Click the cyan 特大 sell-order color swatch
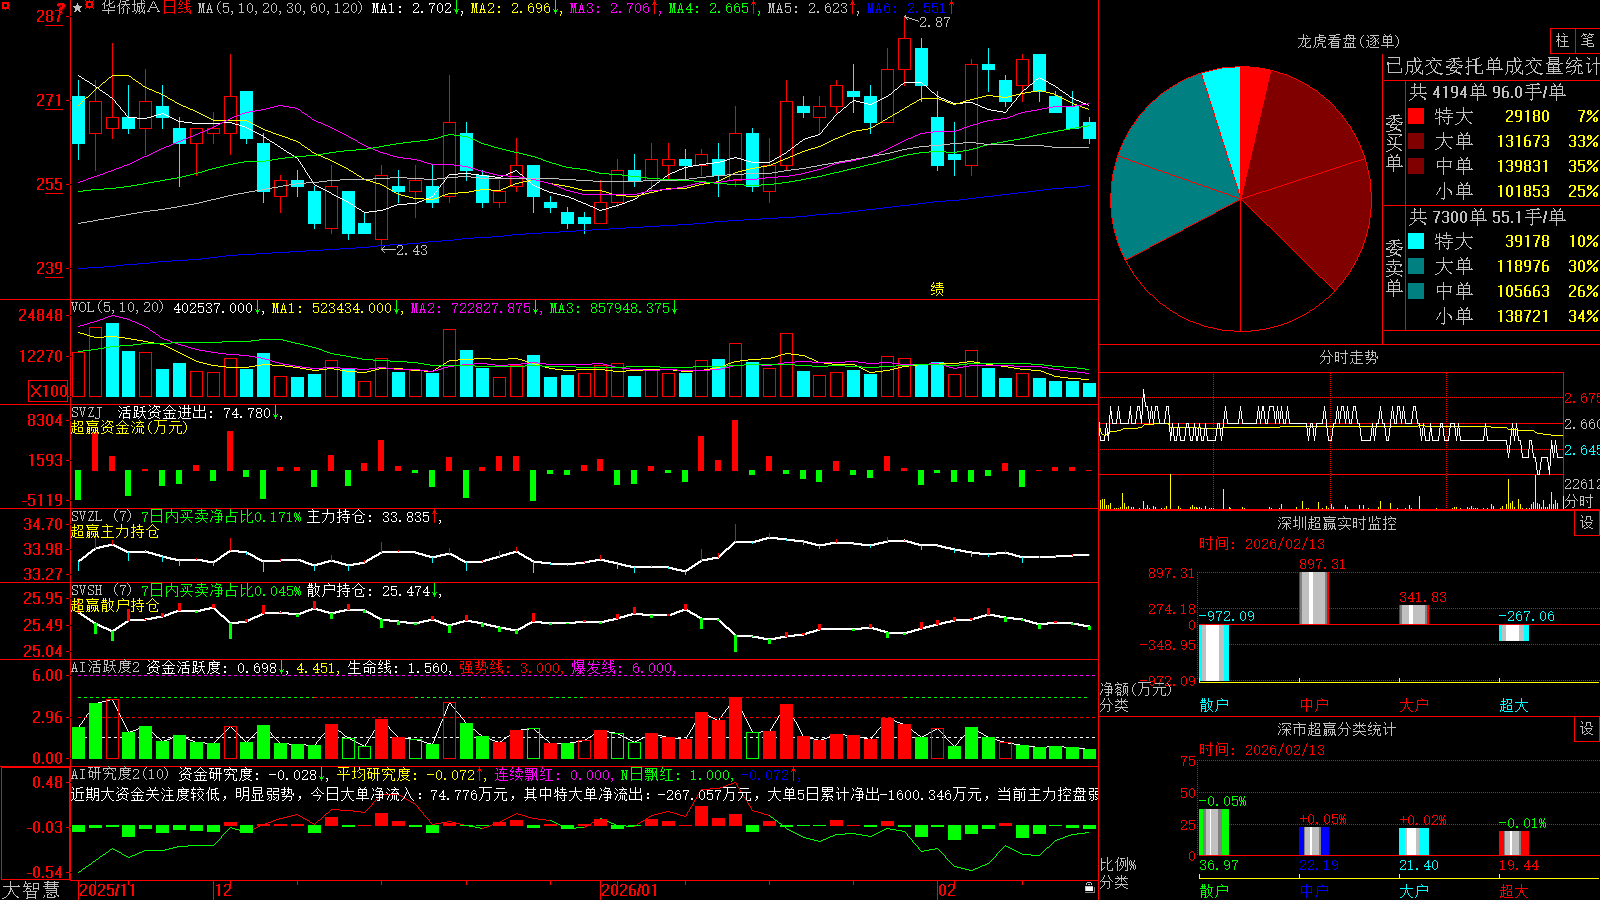 (x=1416, y=241)
